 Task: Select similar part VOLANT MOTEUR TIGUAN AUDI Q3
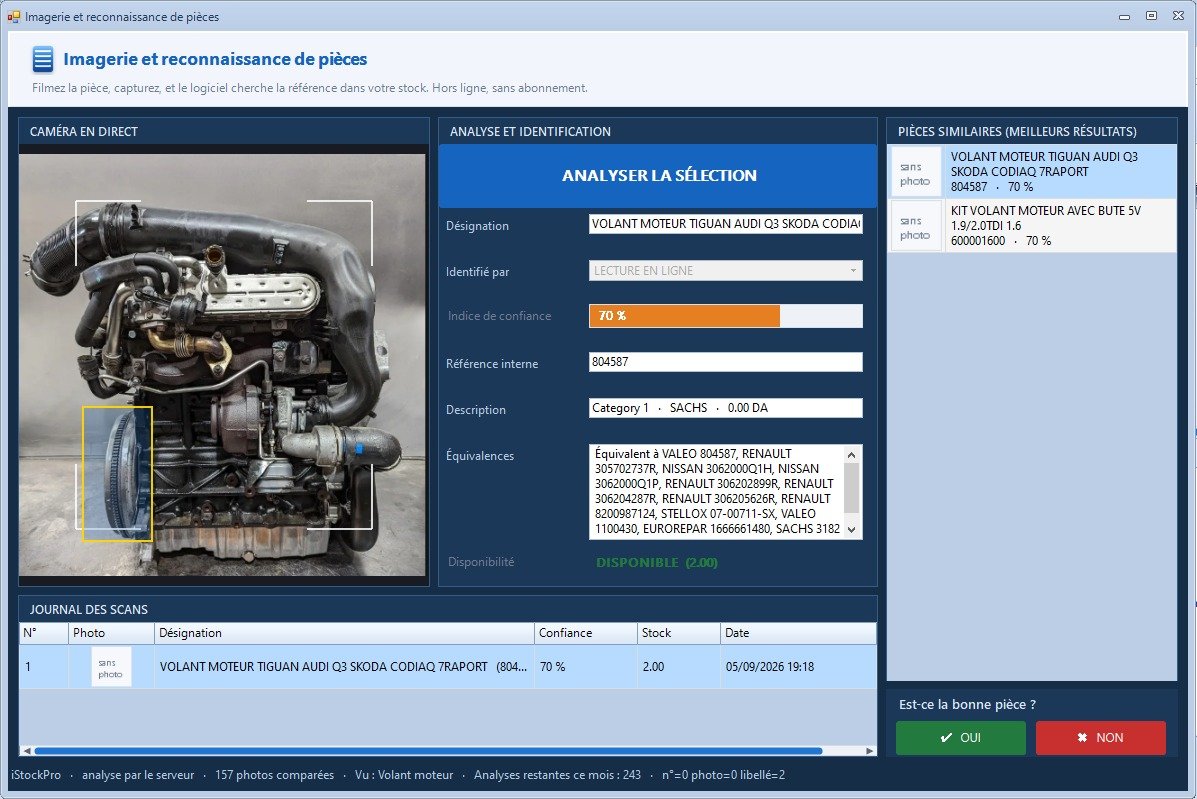1031,172
